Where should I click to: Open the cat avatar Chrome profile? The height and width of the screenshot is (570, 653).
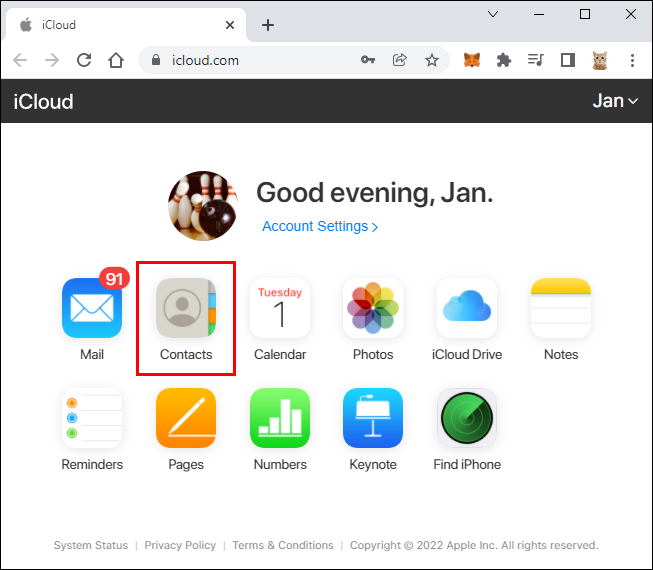pyautogui.click(x=600, y=60)
